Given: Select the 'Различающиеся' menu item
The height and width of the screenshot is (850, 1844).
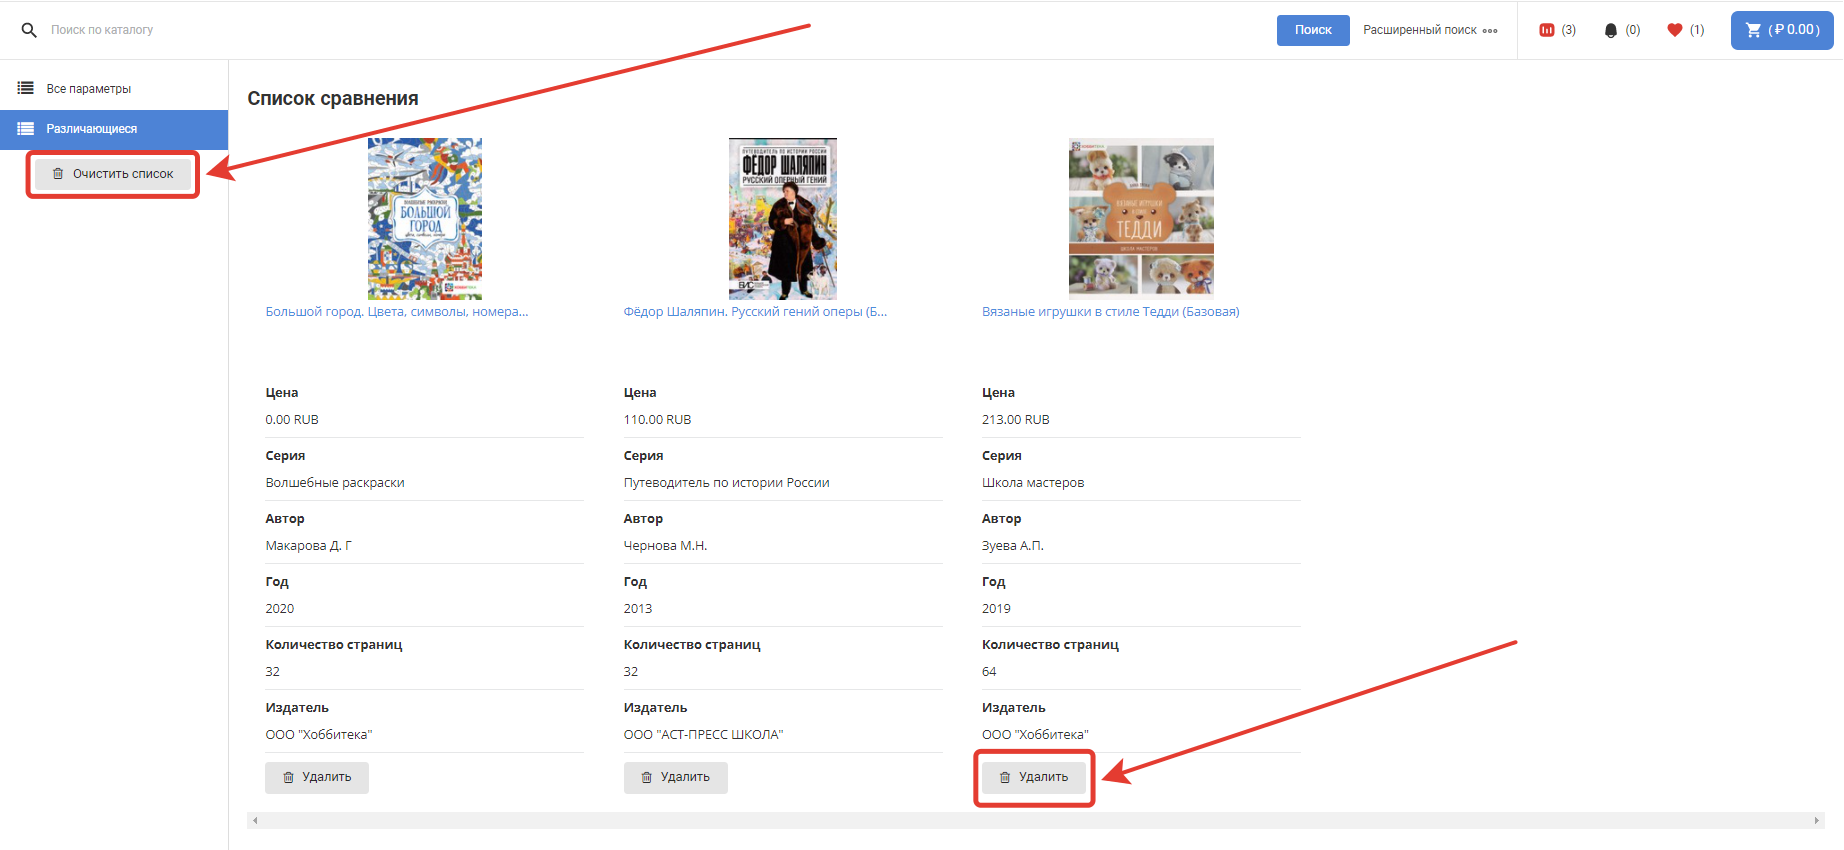Looking at the screenshot, I should [x=92, y=129].
